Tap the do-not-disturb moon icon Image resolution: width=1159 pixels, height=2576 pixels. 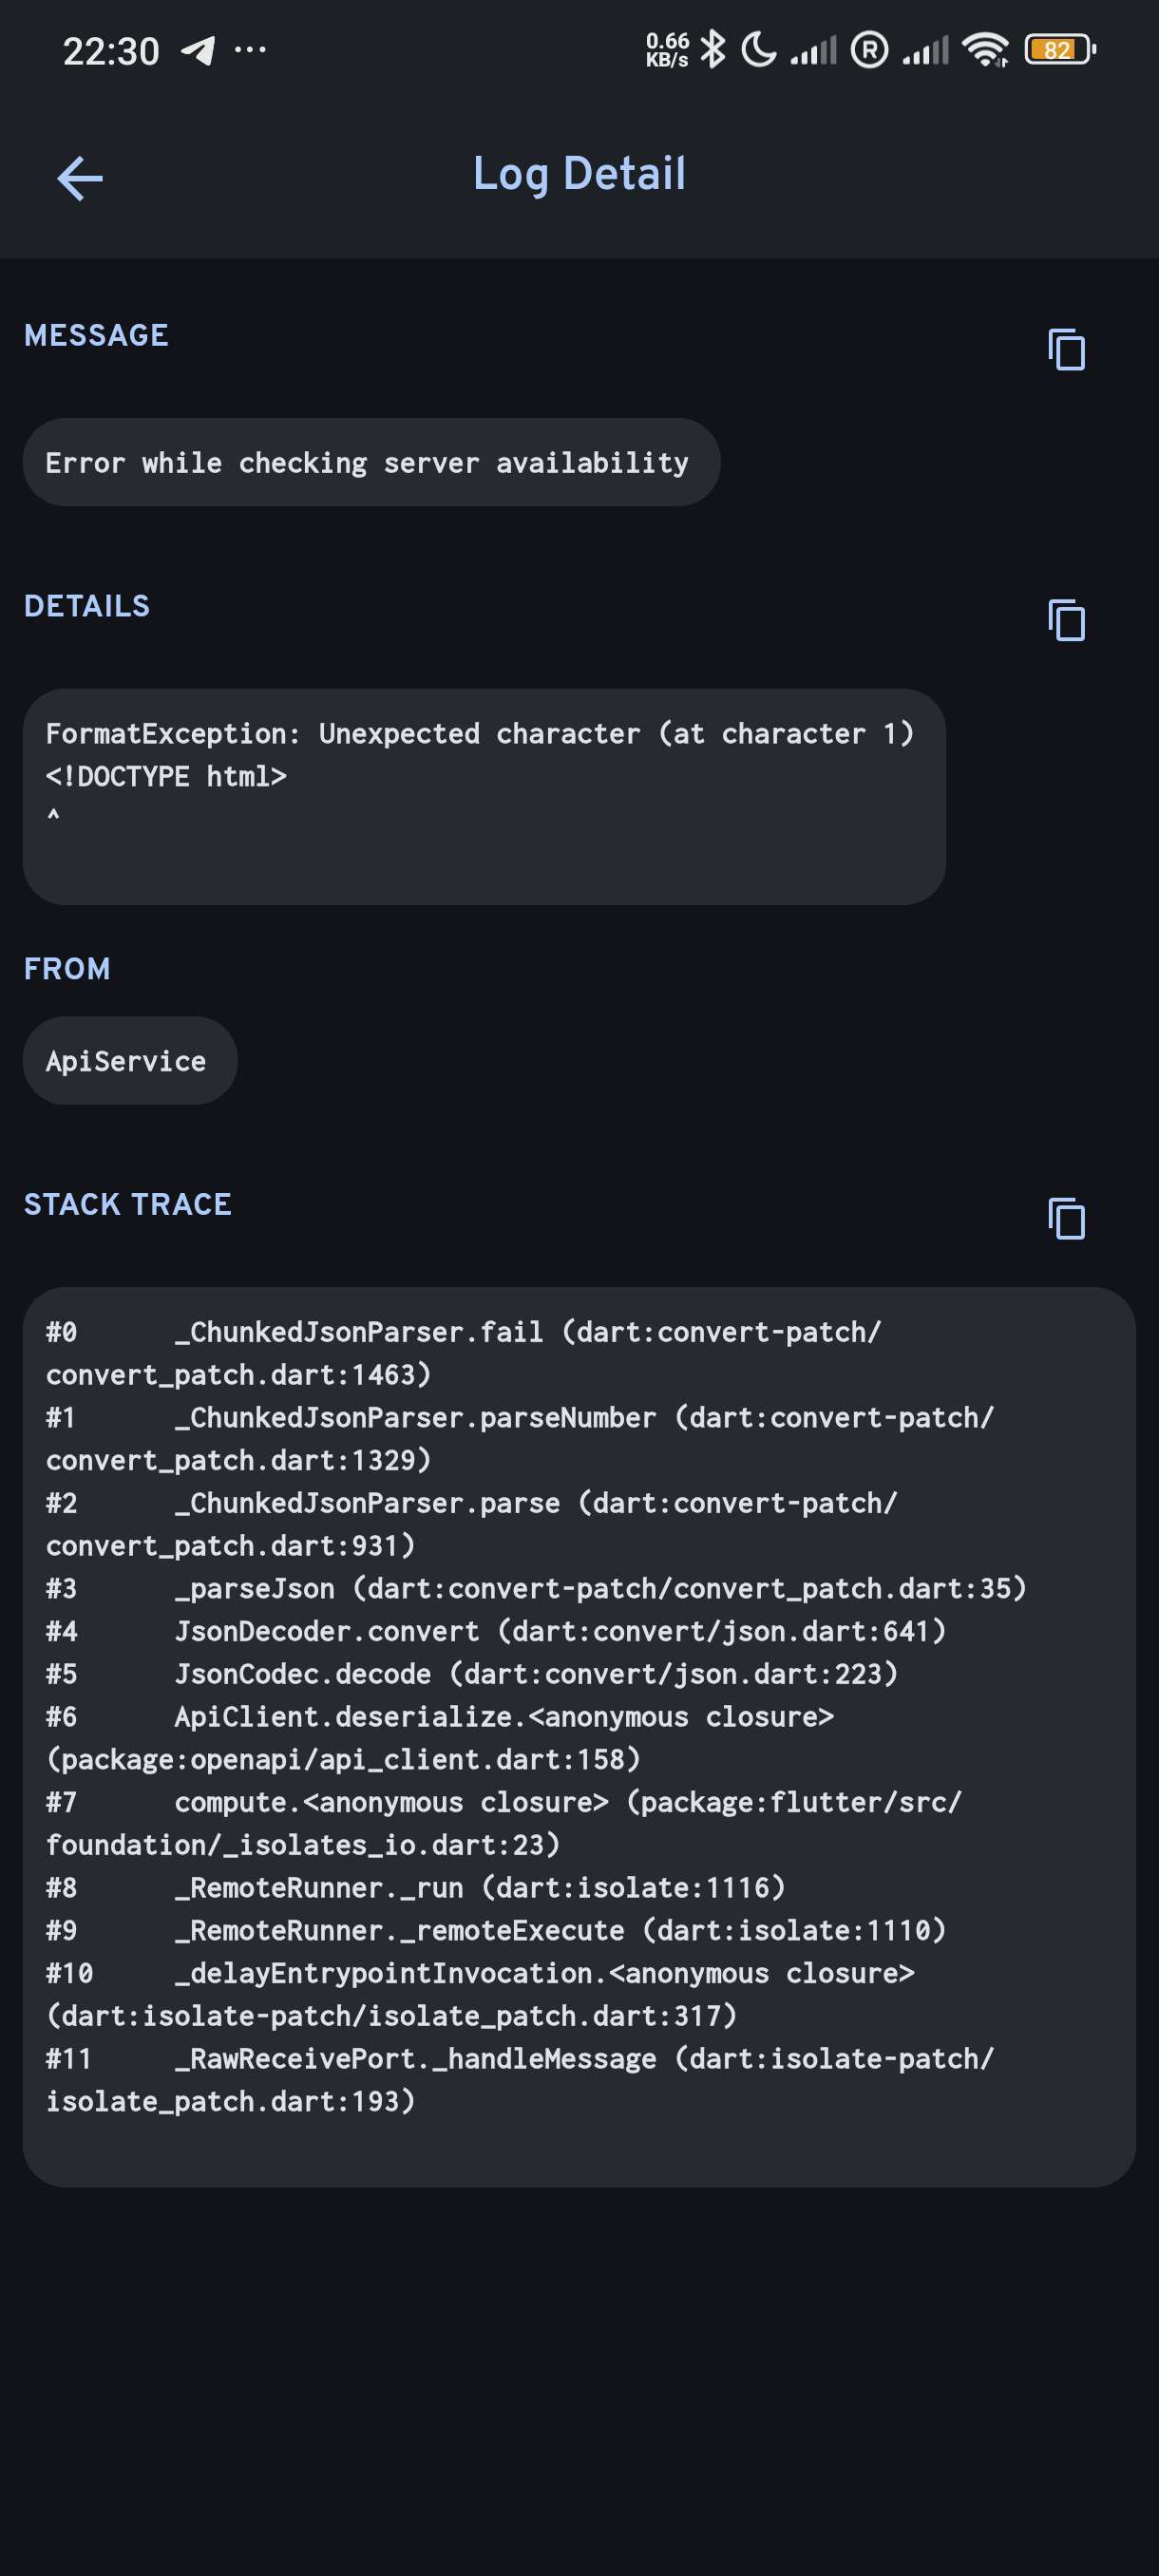(759, 49)
